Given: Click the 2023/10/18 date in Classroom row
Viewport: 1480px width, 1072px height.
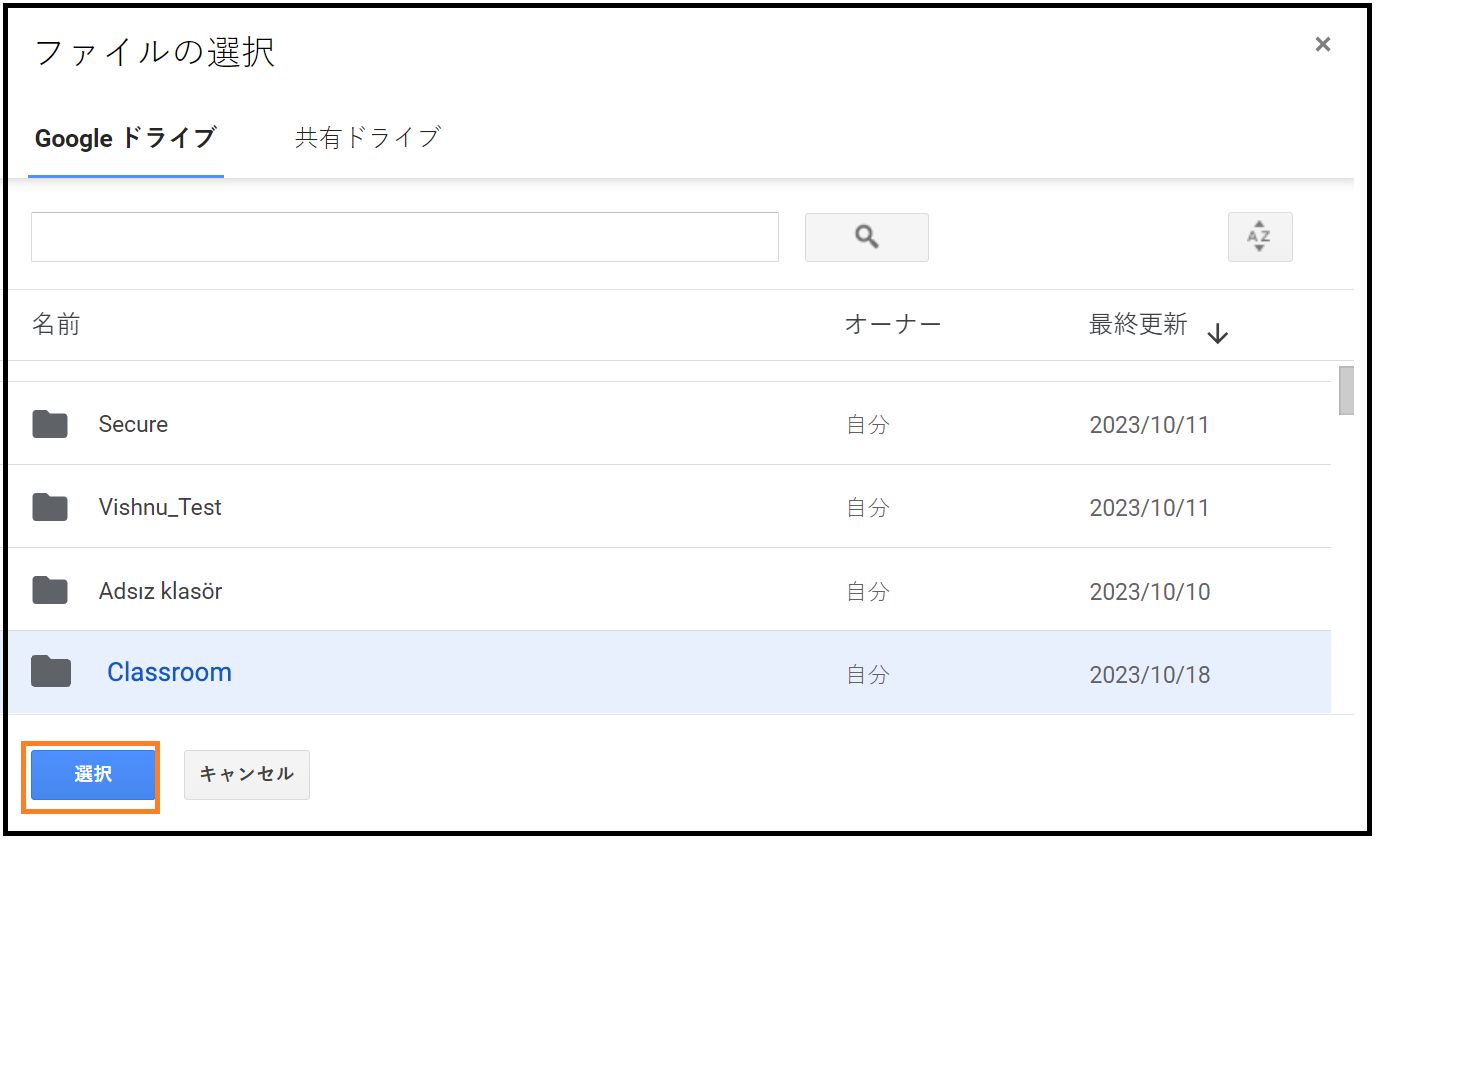Looking at the screenshot, I should tap(1150, 675).
